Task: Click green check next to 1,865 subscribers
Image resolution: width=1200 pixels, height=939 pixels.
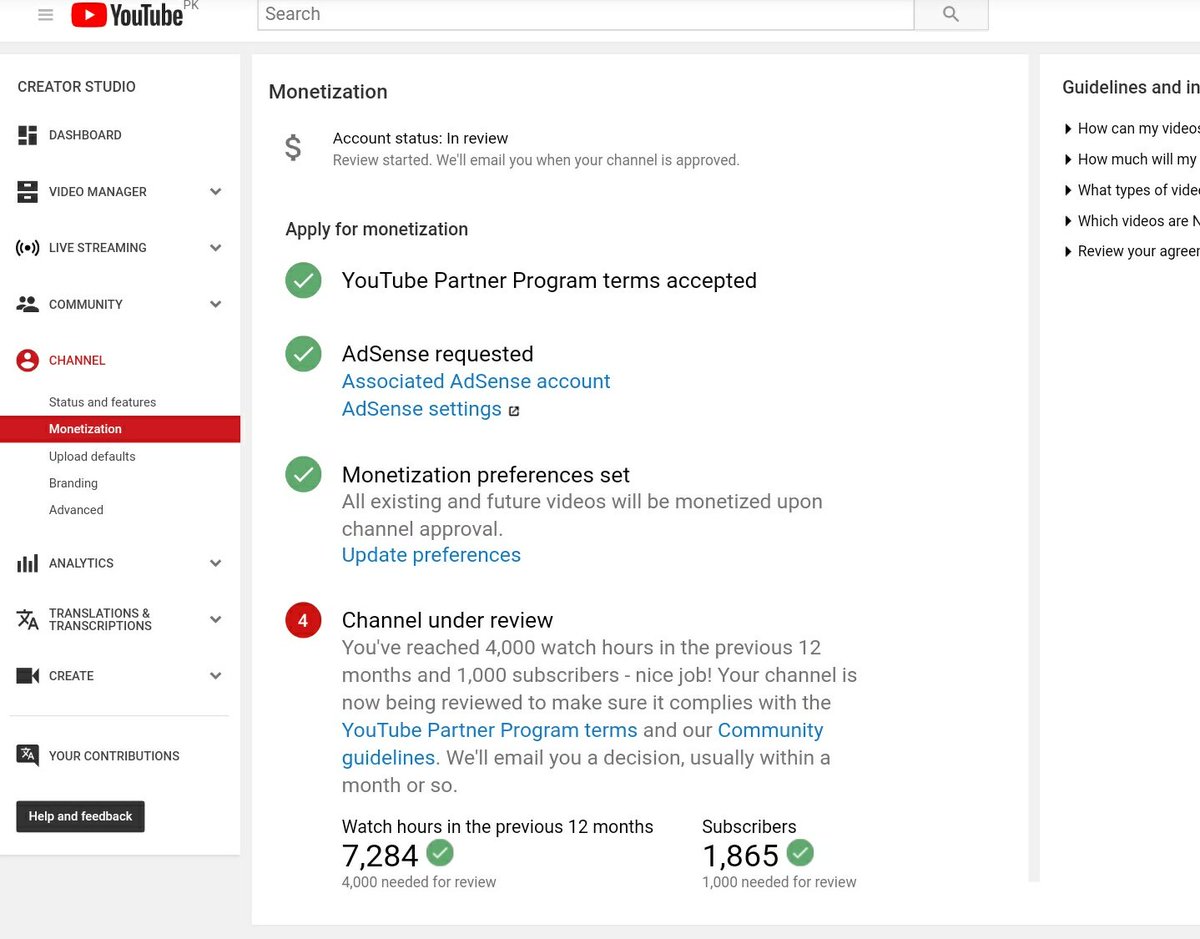Action: pos(800,853)
